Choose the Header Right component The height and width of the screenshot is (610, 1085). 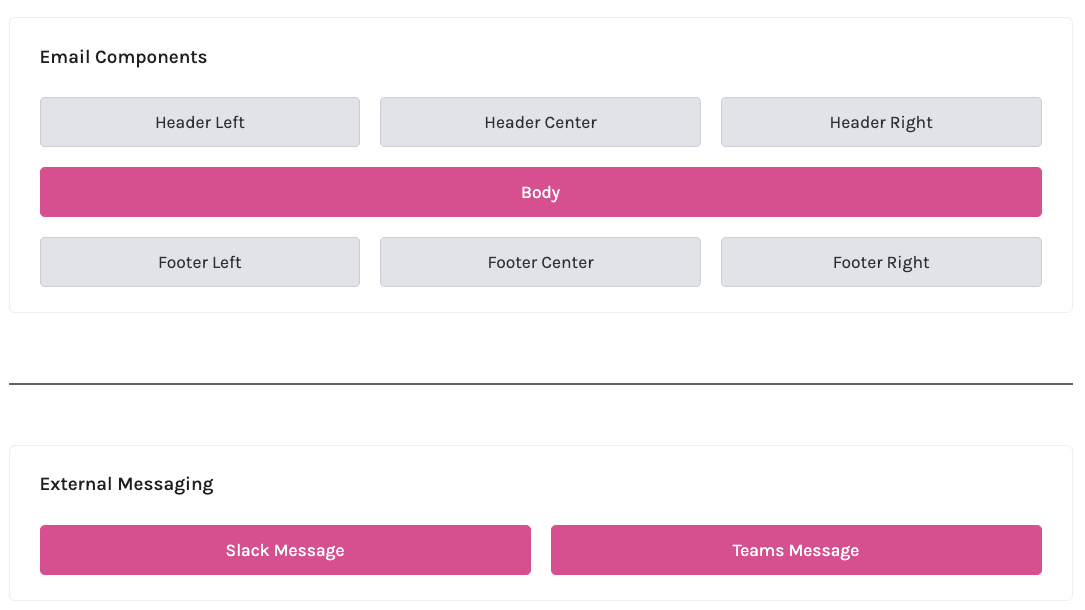881,122
